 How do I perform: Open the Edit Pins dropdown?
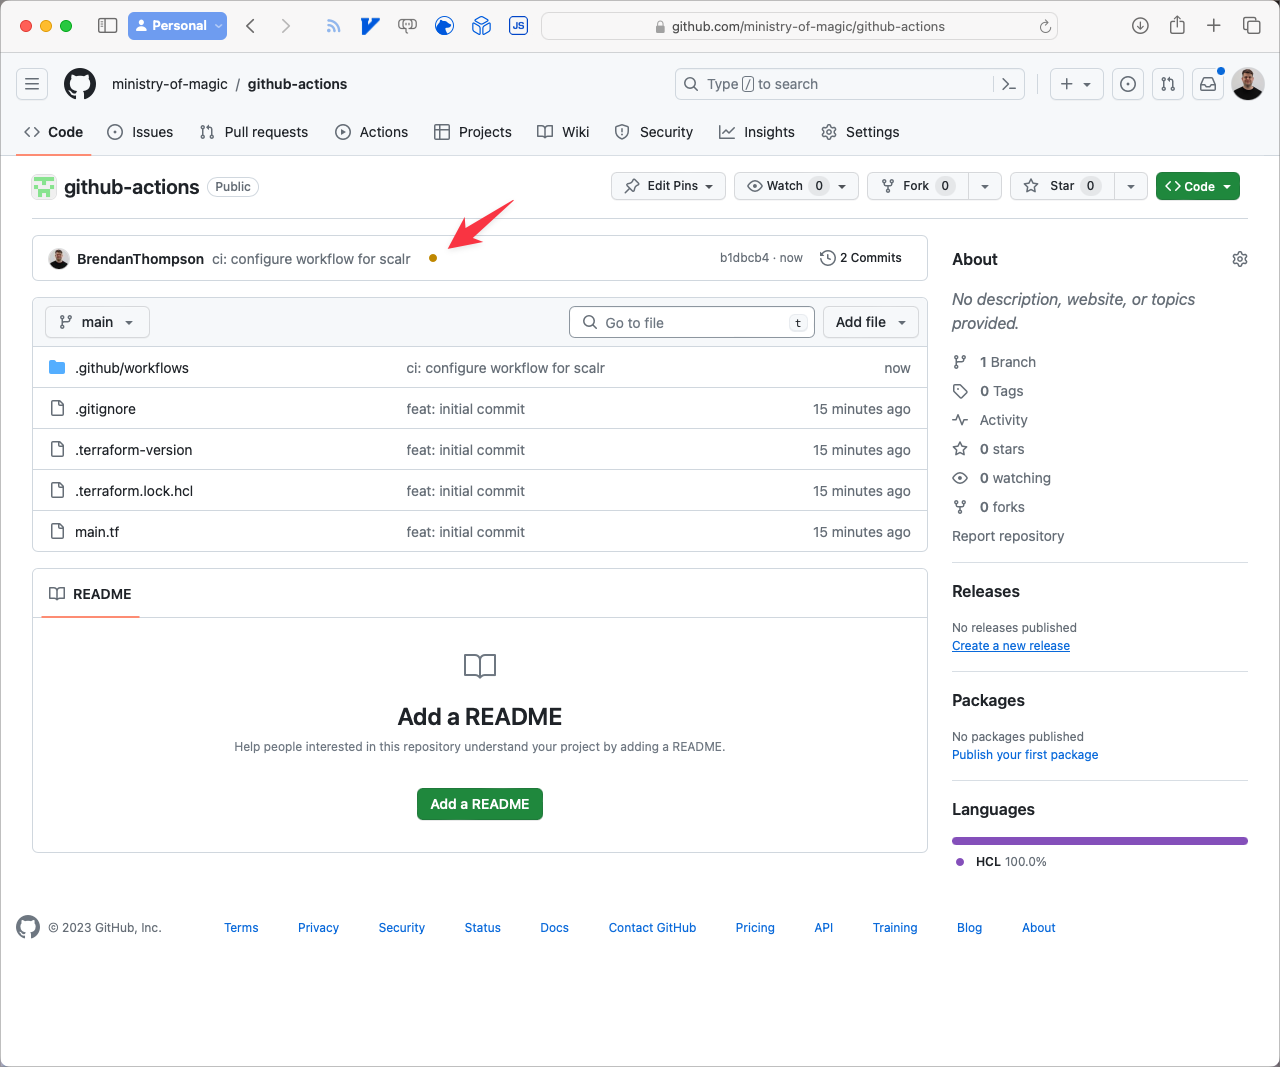668,186
